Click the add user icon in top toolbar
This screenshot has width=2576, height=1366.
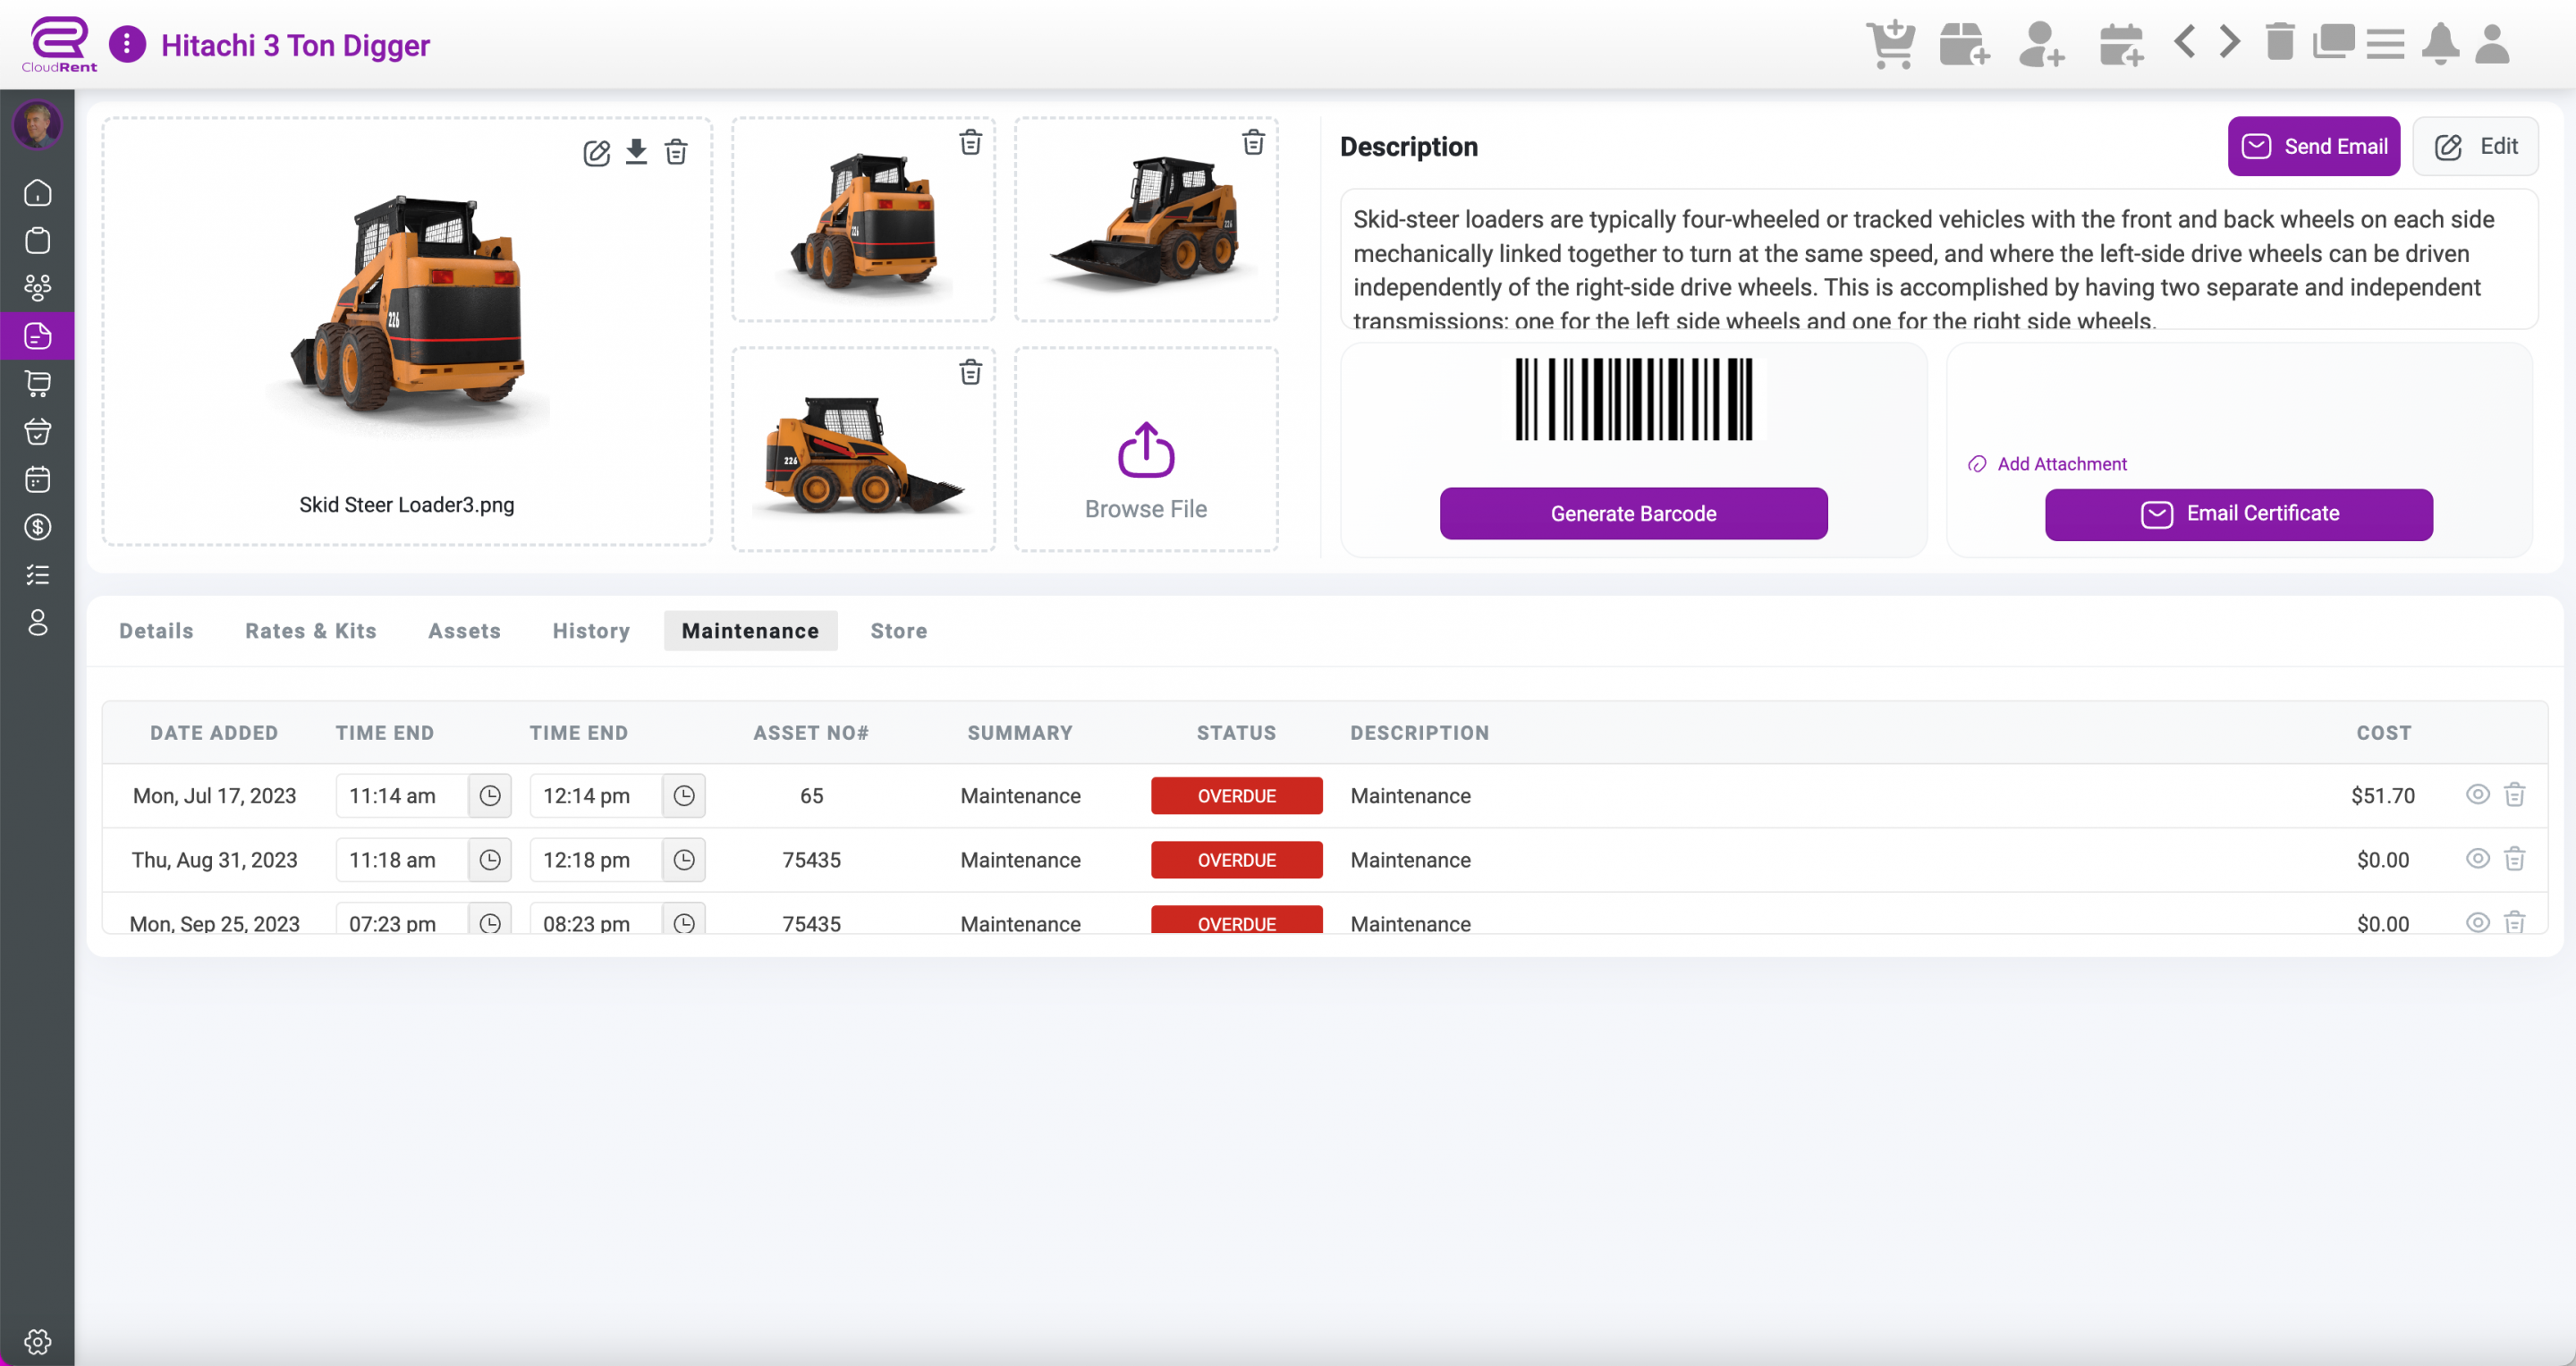2041,44
